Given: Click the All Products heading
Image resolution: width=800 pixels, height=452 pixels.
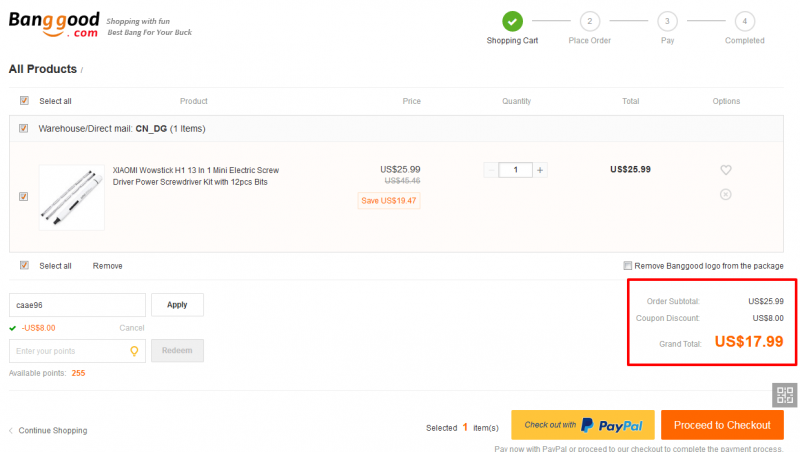Looking at the screenshot, I should [43, 69].
